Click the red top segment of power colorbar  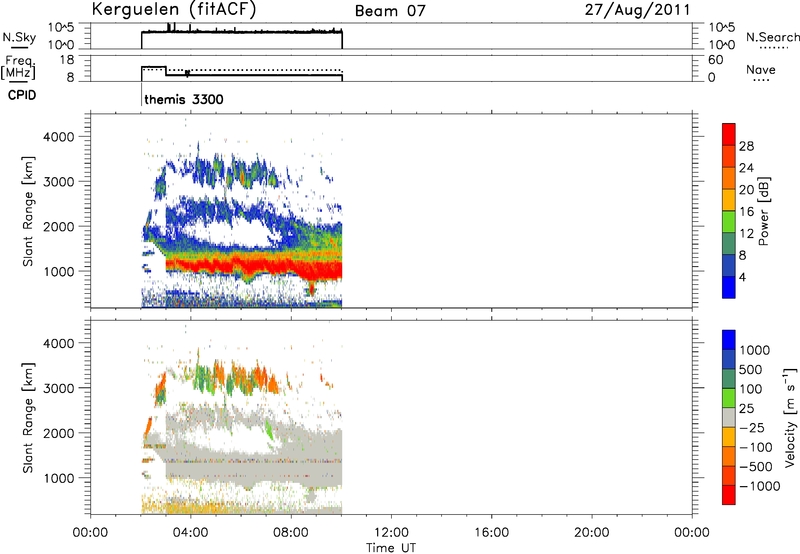pyautogui.click(x=729, y=135)
